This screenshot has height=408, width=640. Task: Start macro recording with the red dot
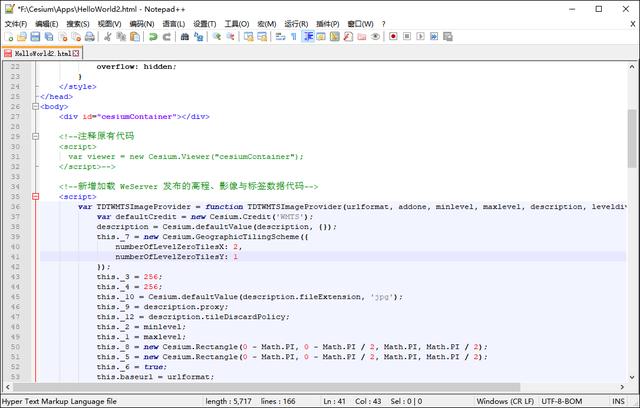point(393,37)
